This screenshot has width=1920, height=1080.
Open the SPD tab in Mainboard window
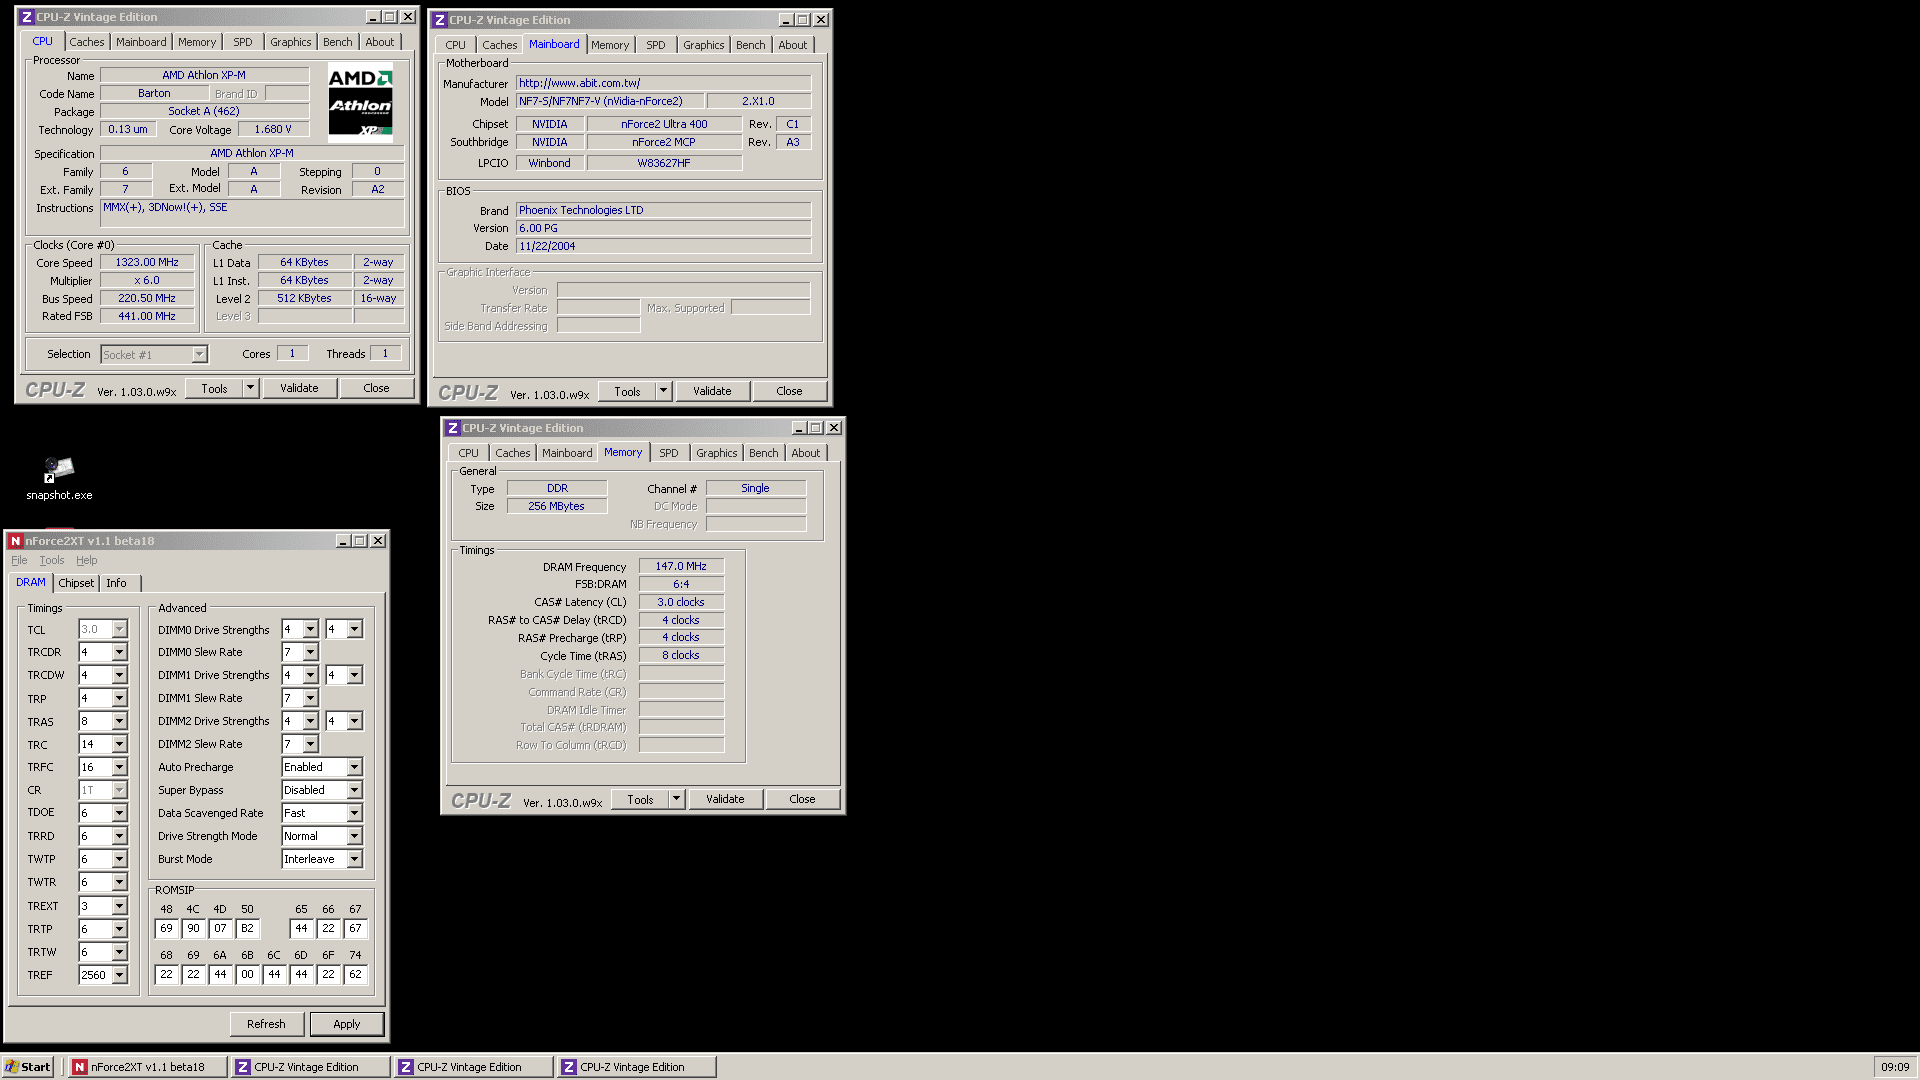pos(655,45)
